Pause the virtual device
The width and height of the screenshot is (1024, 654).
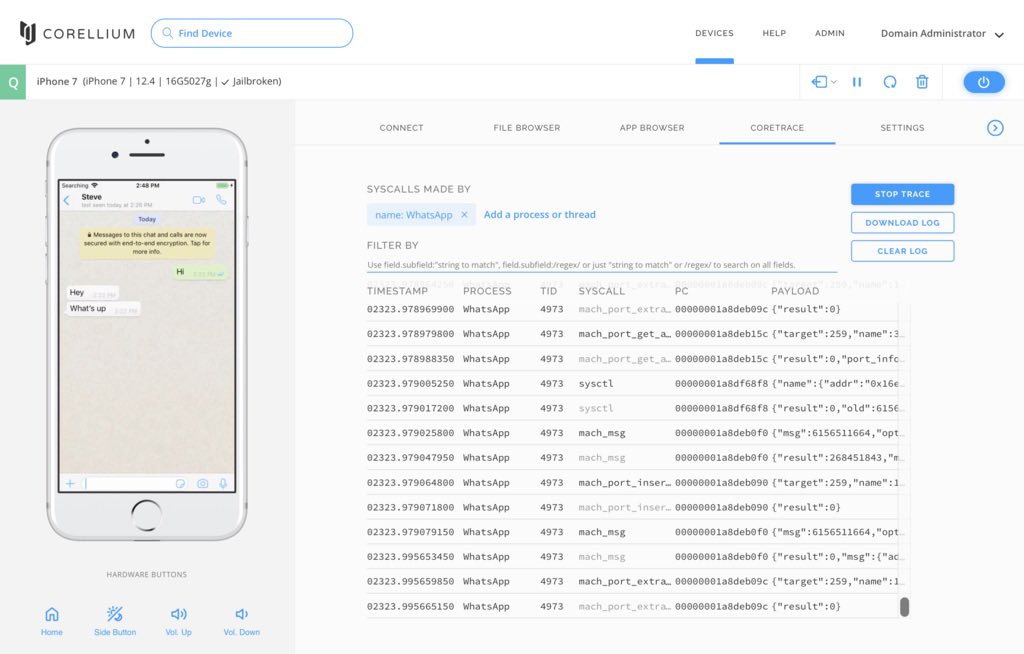857,82
